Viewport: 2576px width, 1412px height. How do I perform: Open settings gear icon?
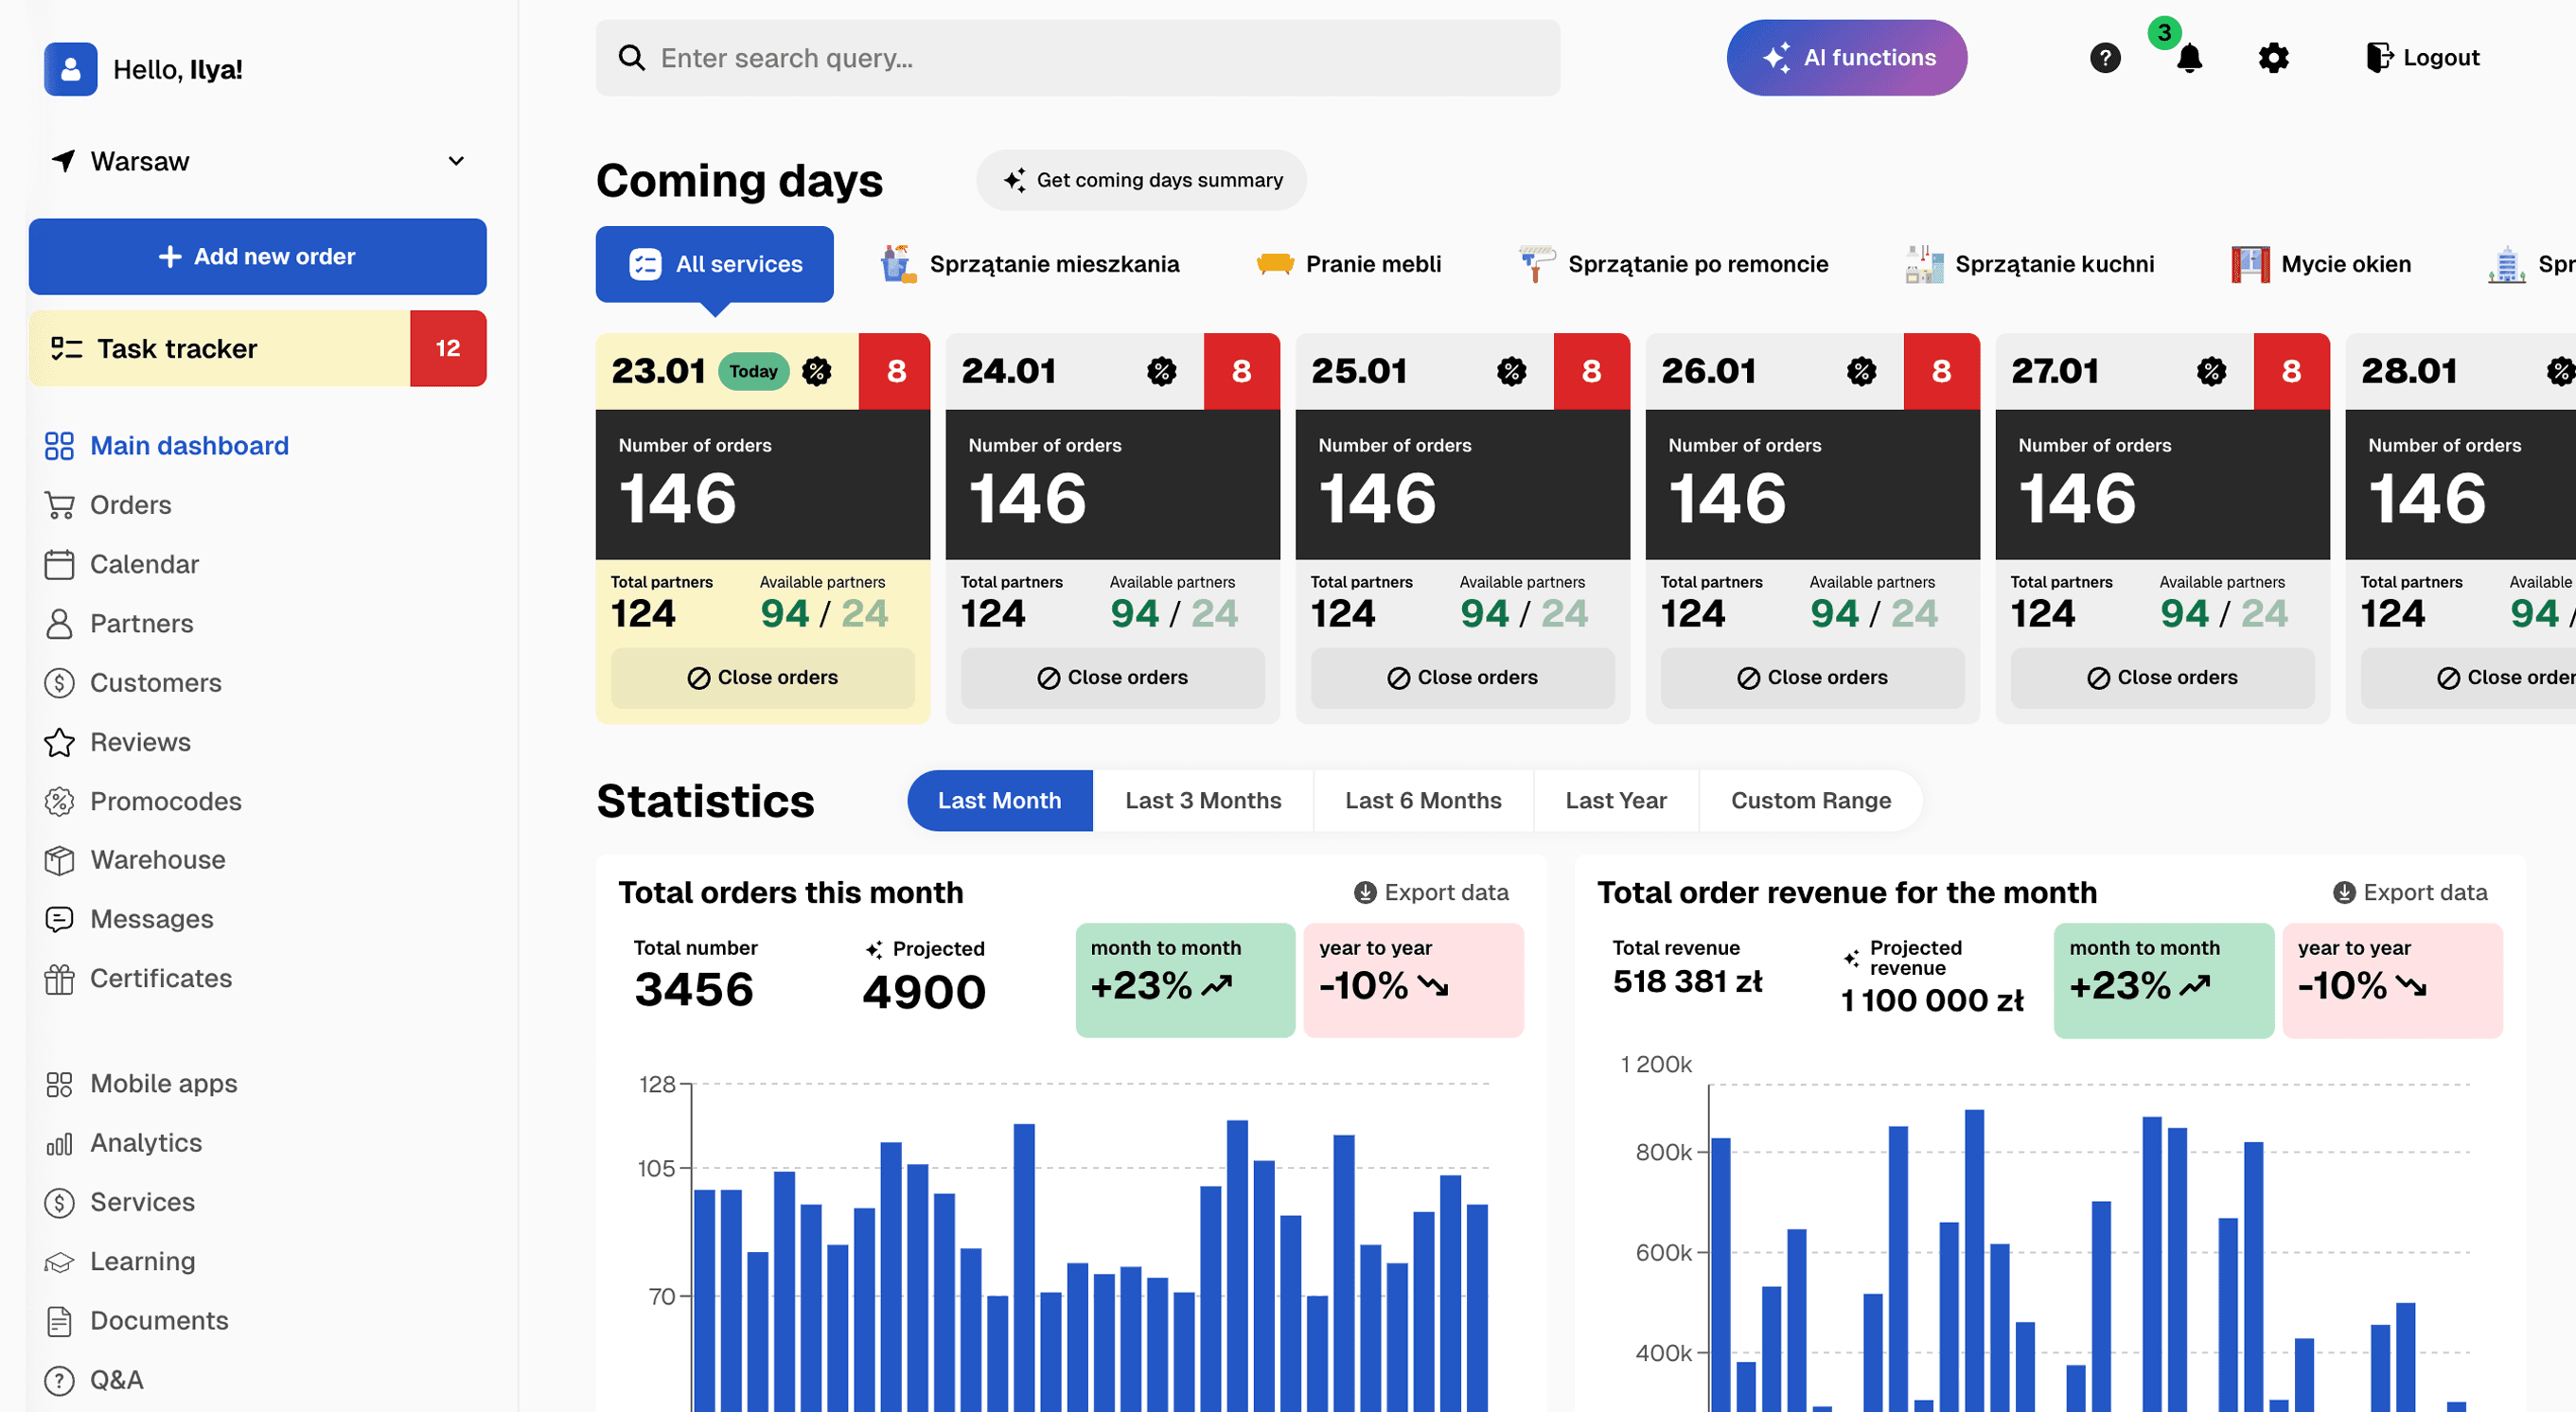pyautogui.click(x=2272, y=58)
